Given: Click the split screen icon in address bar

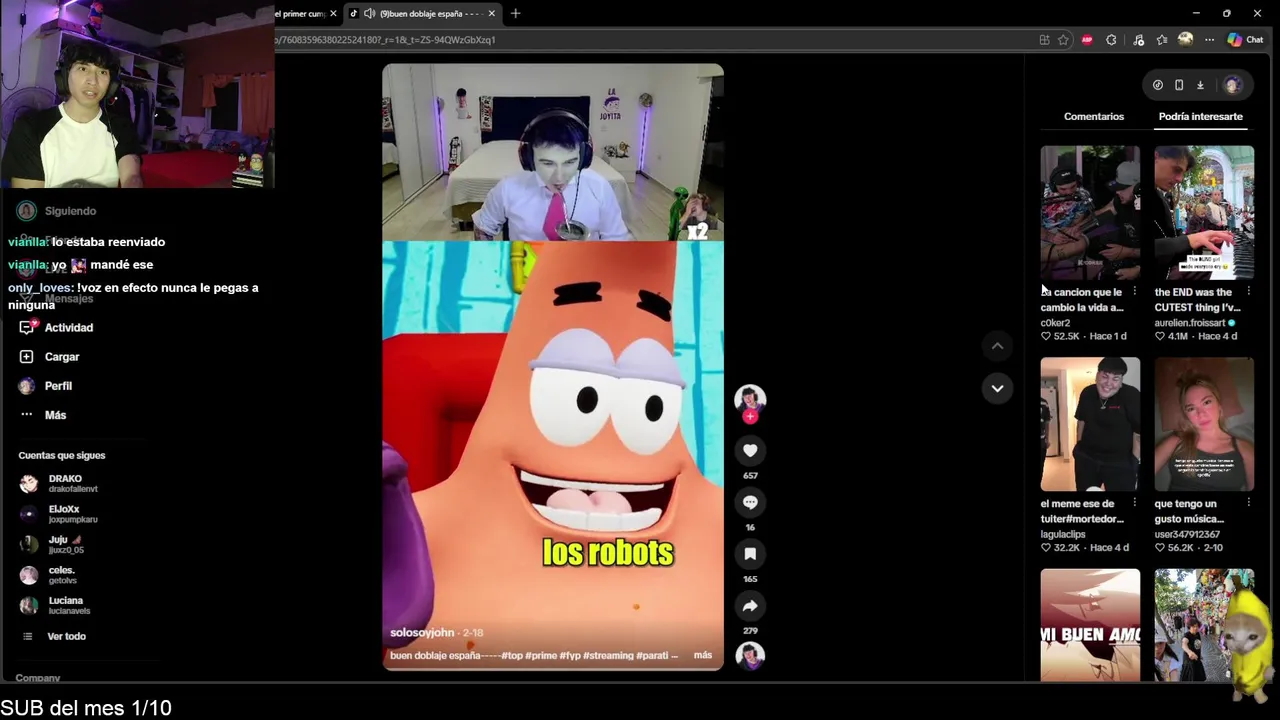Looking at the screenshot, I should click(1044, 40).
